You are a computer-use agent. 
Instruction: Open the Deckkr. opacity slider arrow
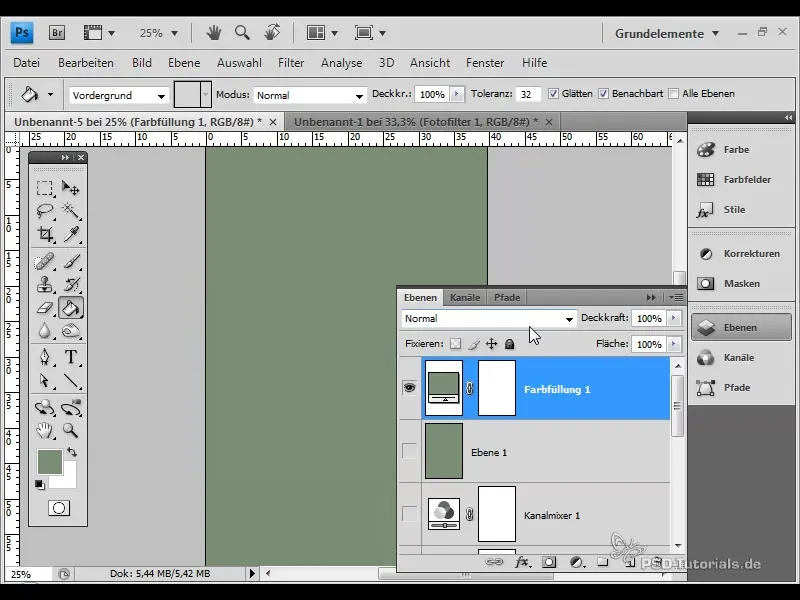[x=457, y=94]
